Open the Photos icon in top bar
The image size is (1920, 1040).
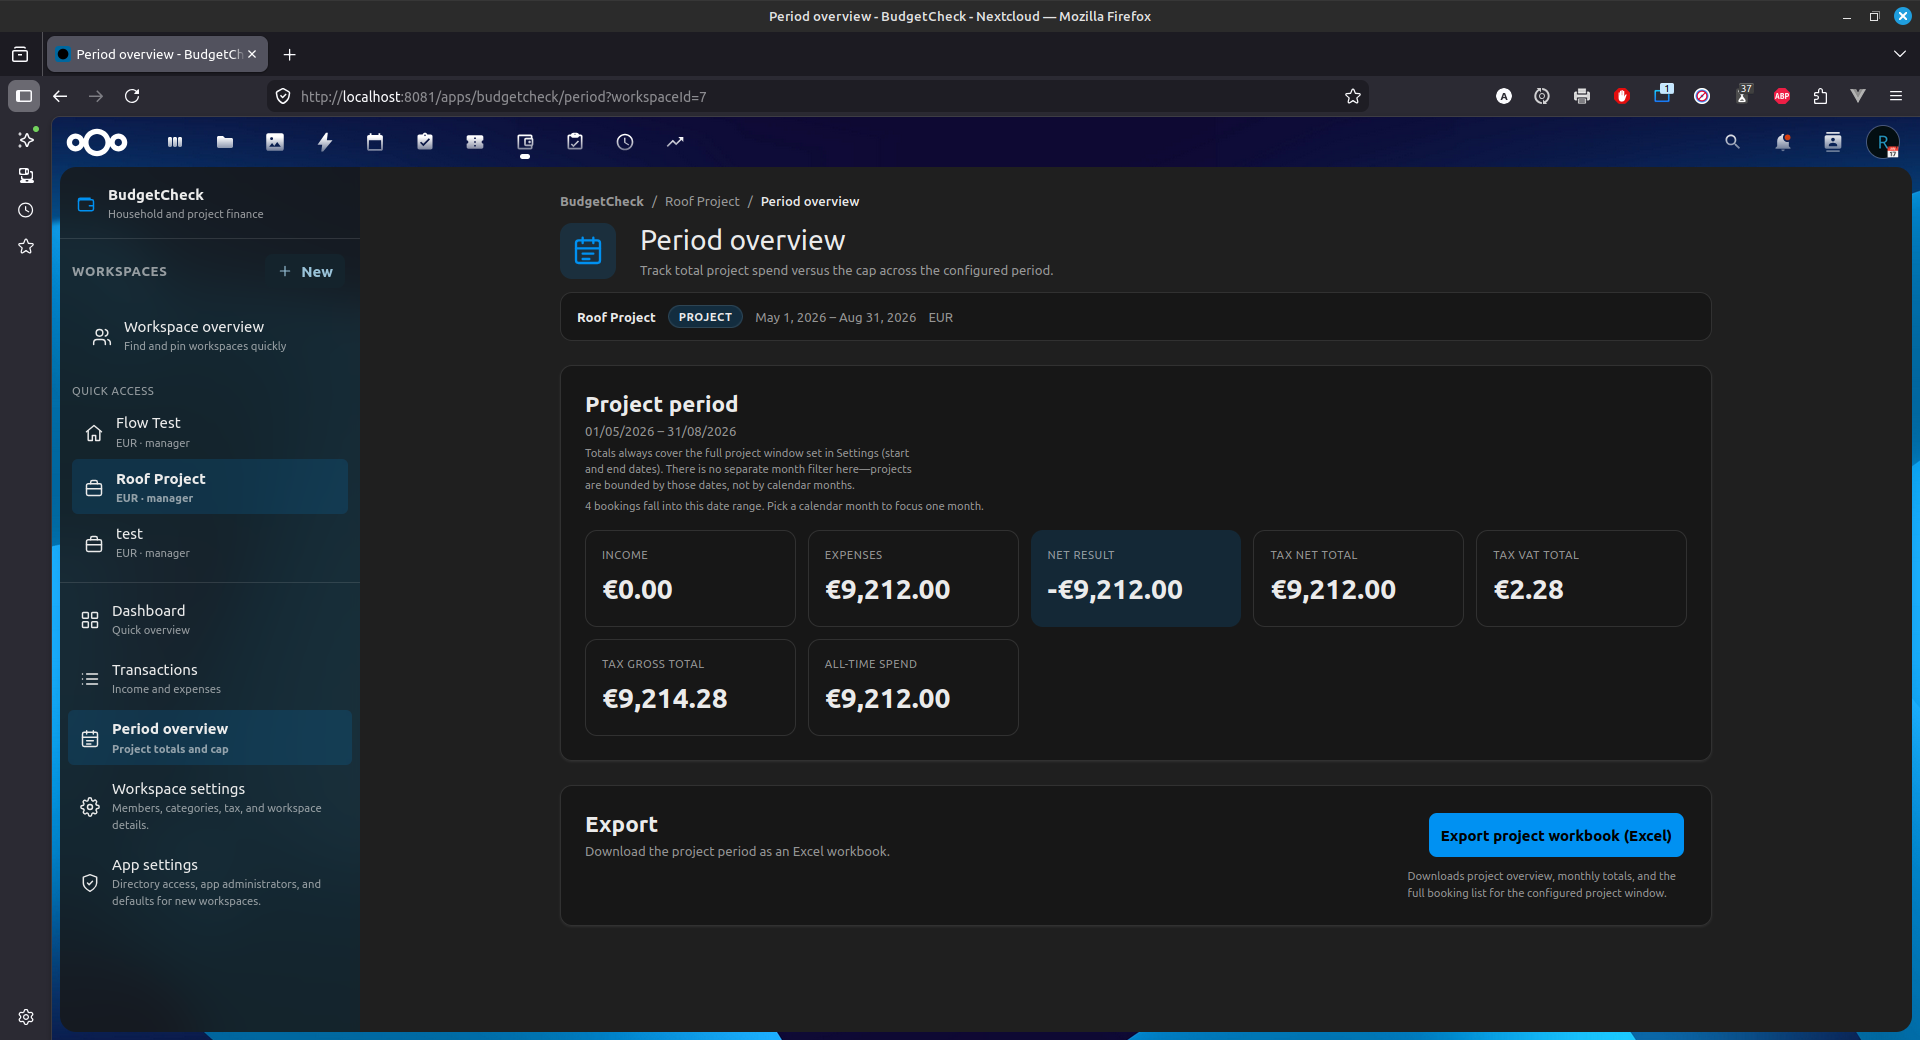275,142
